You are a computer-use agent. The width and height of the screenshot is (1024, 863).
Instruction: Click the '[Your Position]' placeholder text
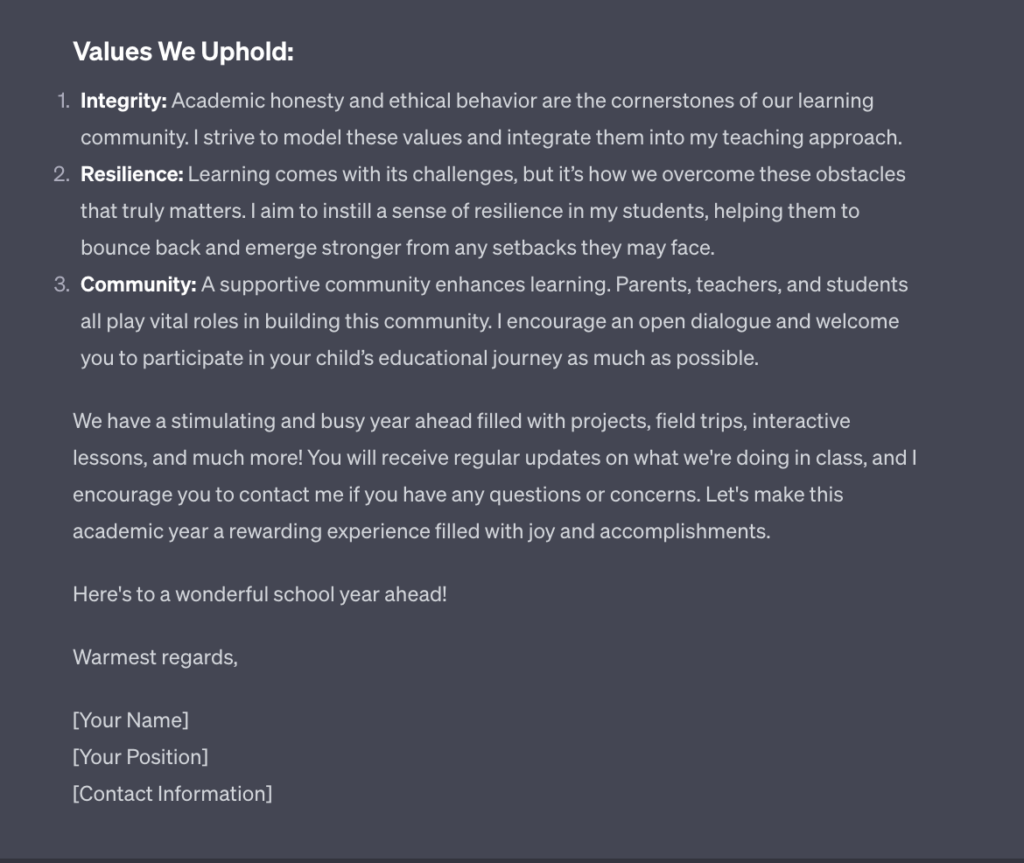[140, 757]
